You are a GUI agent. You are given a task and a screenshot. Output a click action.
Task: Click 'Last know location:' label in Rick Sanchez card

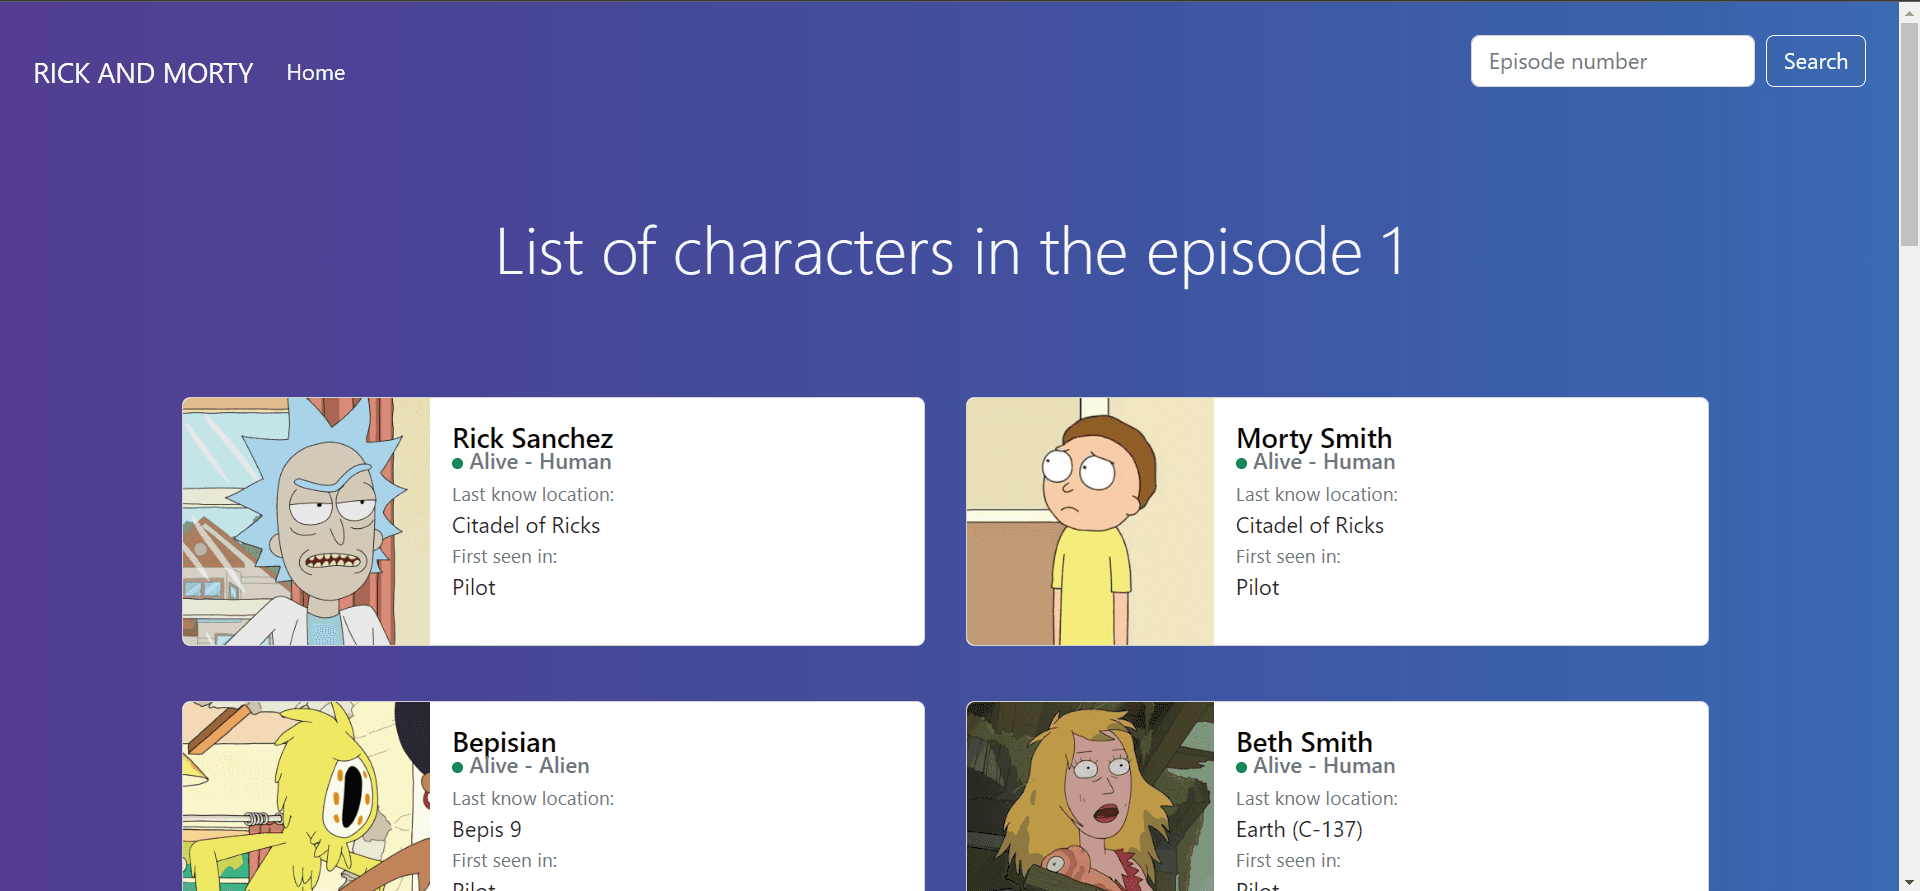[x=533, y=494]
